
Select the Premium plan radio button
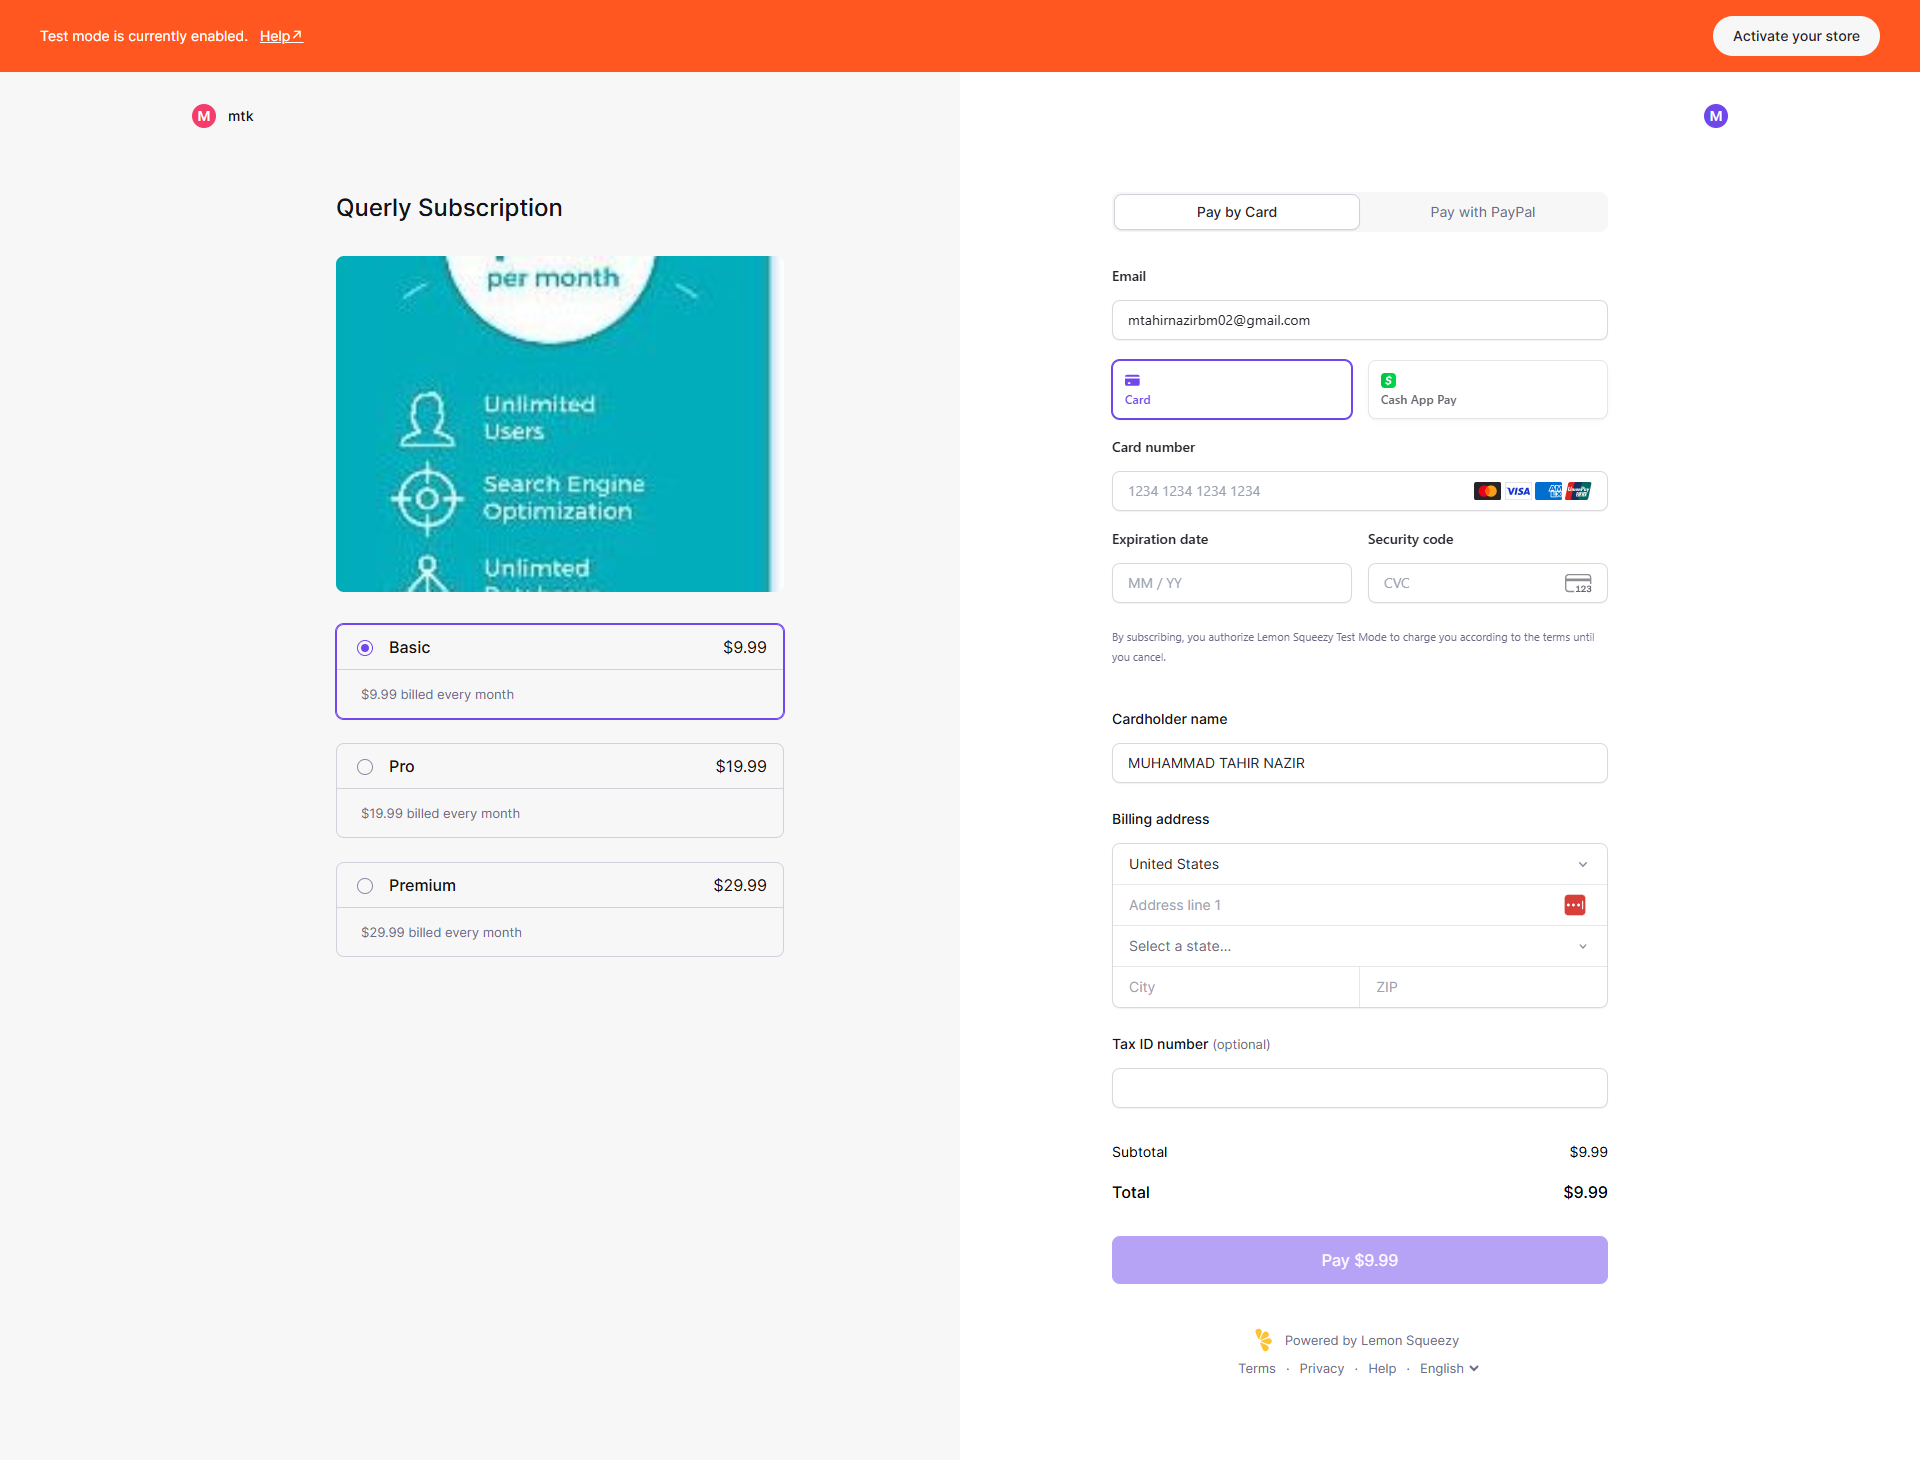[365, 886]
